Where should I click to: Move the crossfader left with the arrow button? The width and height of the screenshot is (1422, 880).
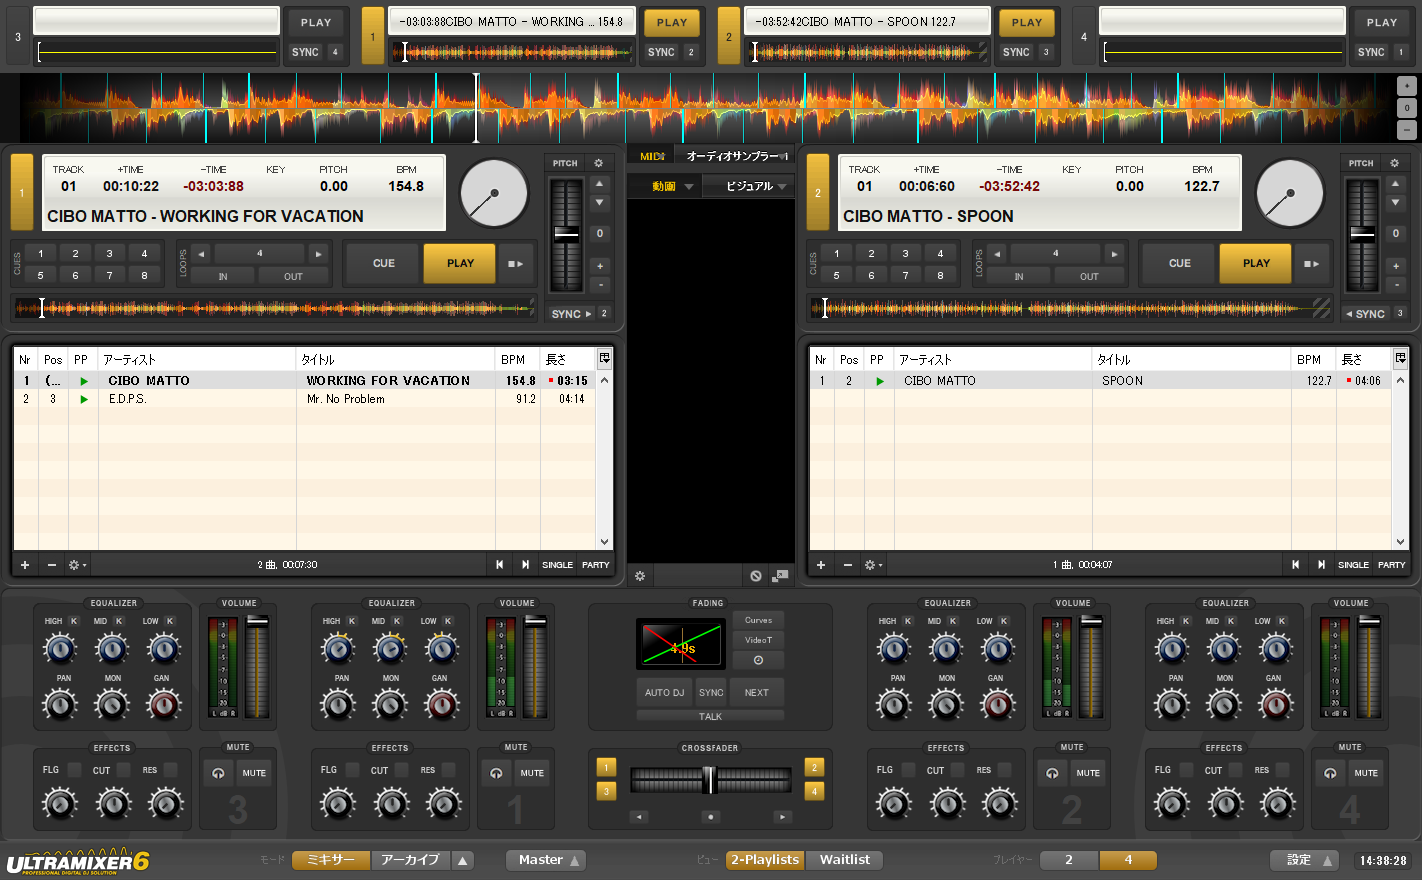(x=639, y=817)
